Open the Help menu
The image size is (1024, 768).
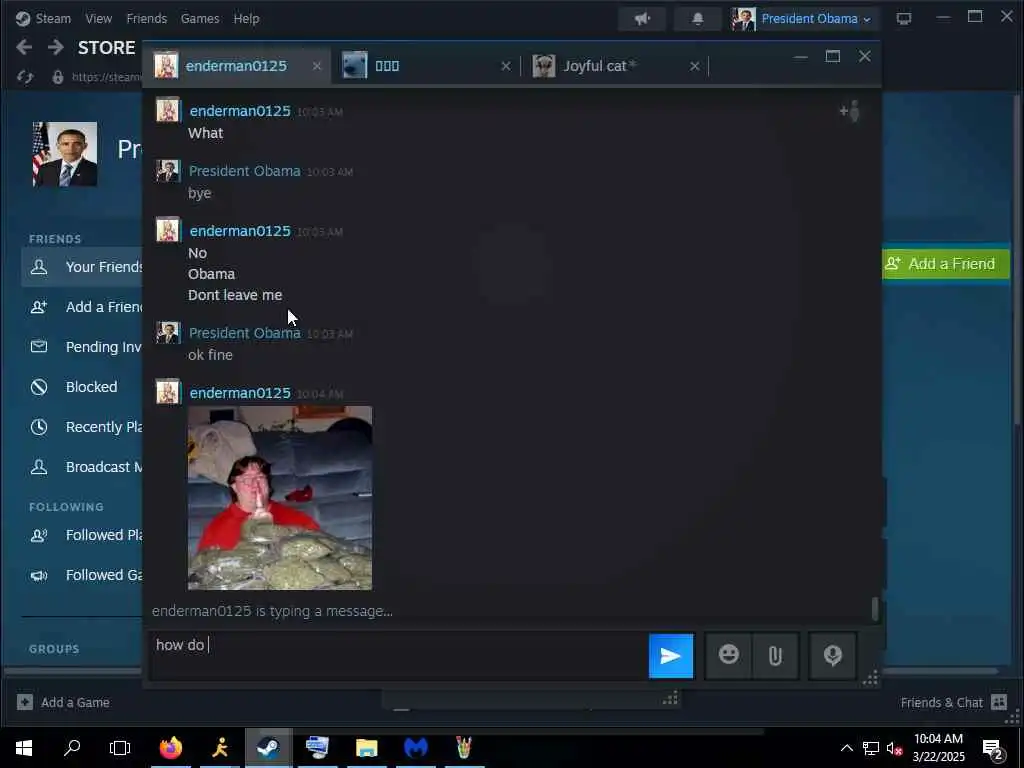pos(246,18)
